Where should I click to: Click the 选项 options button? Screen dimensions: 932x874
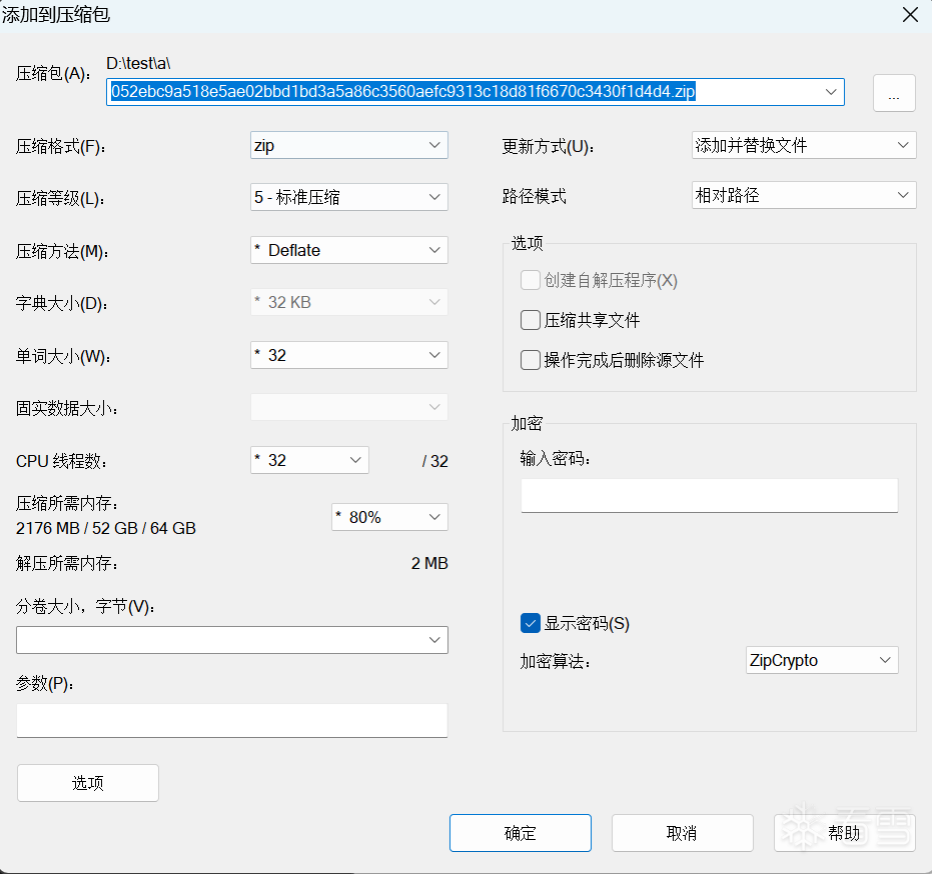(x=87, y=783)
